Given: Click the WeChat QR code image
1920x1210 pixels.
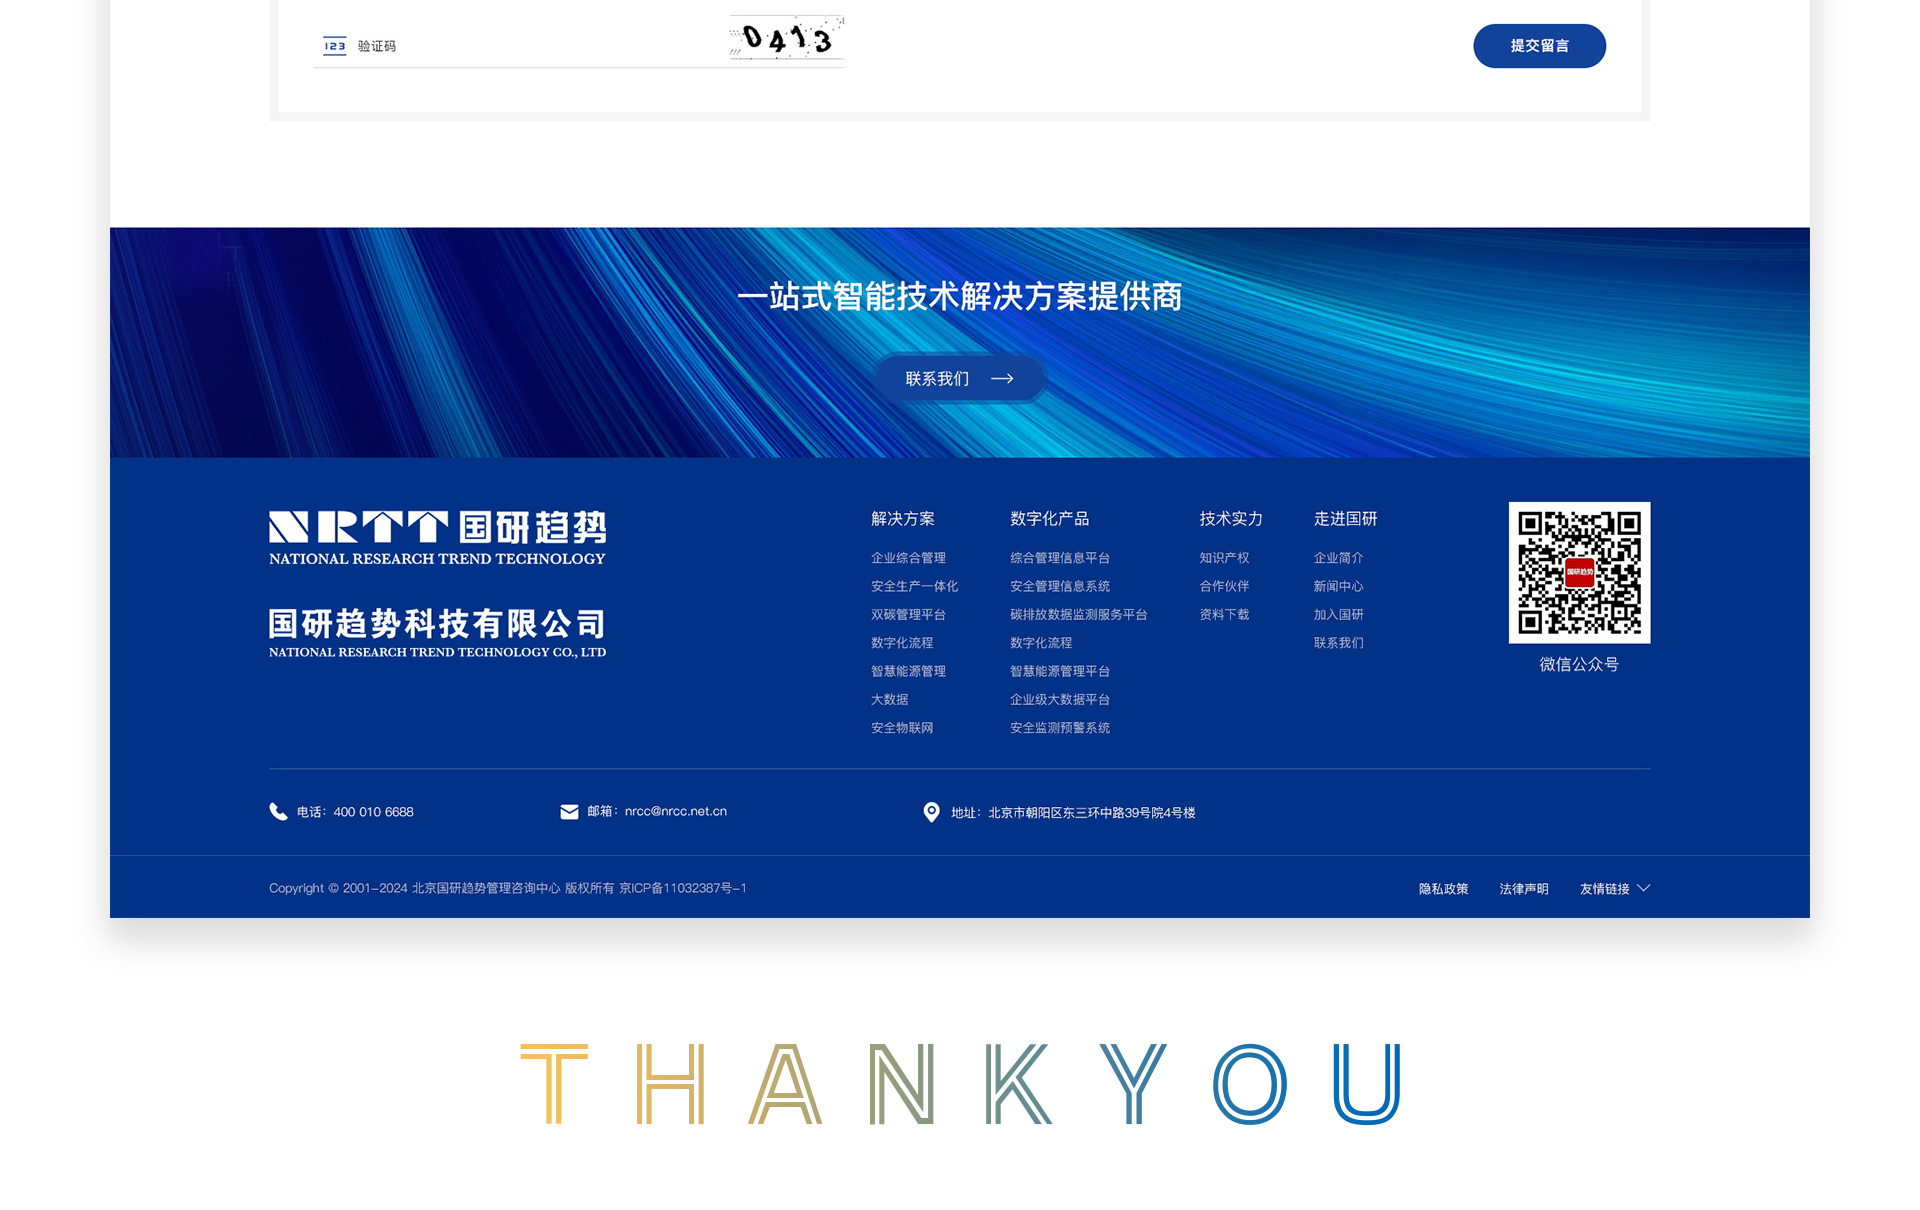Looking at the screenshot, I should tap(1579, 572).
